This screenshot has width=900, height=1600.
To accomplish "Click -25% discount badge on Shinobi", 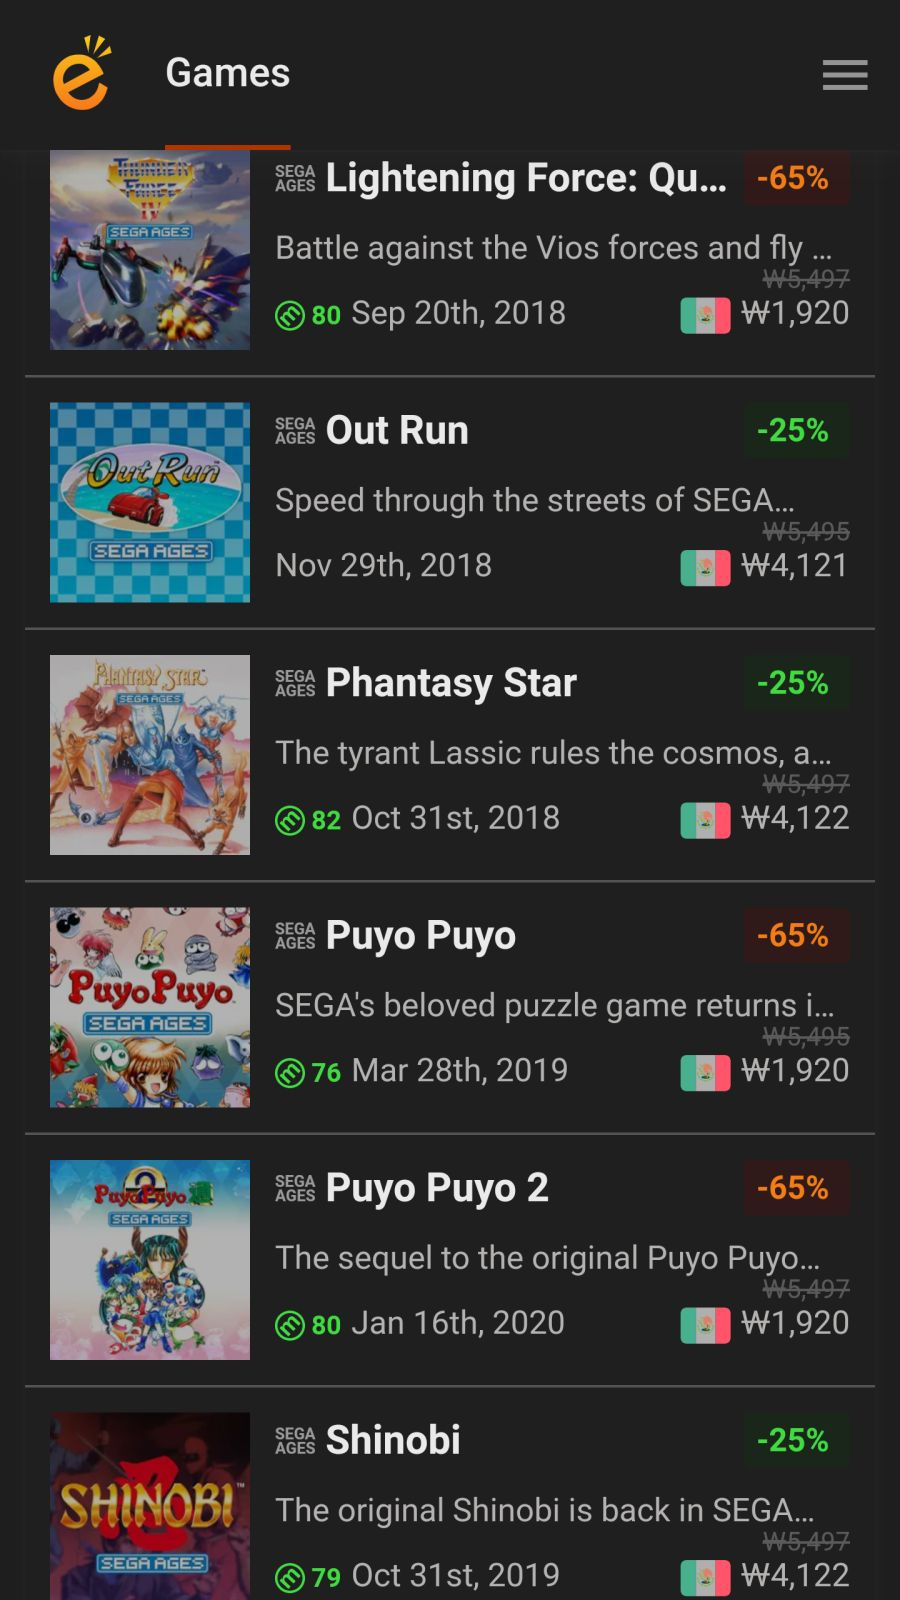I will point(793,1440).
